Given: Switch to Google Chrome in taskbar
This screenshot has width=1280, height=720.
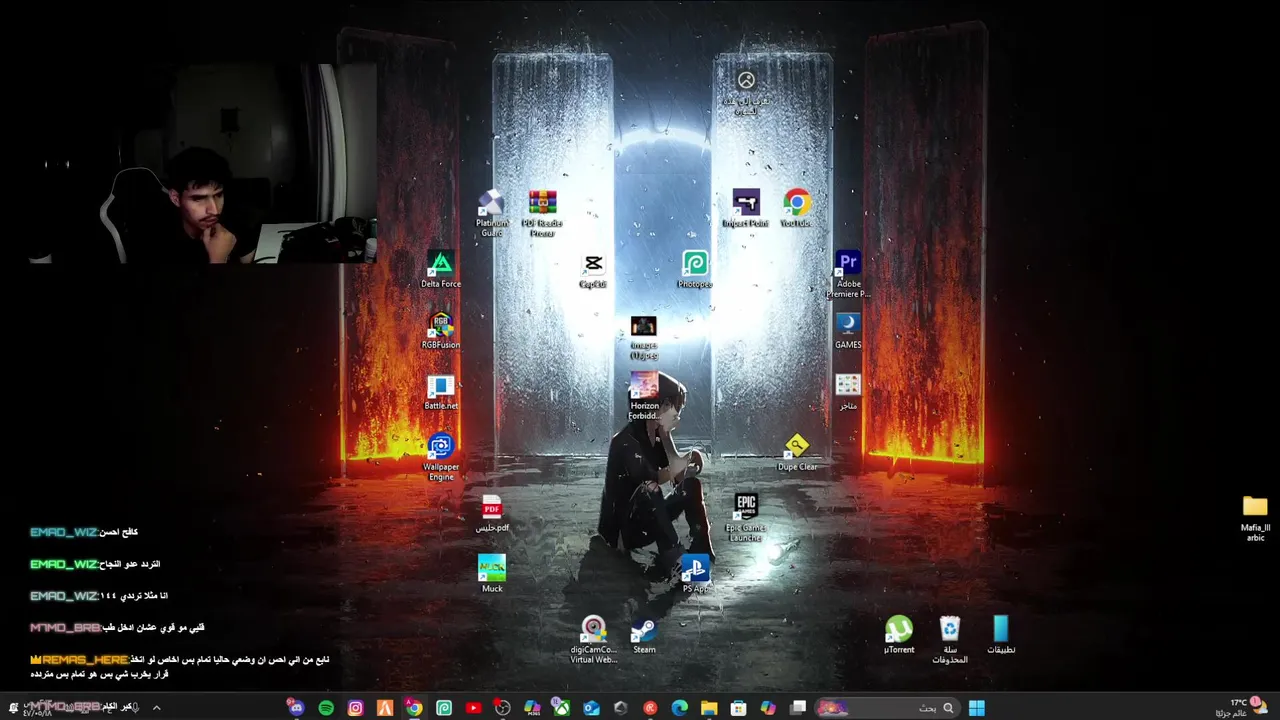Looking at the screenshot, I should tap(414, 708).
